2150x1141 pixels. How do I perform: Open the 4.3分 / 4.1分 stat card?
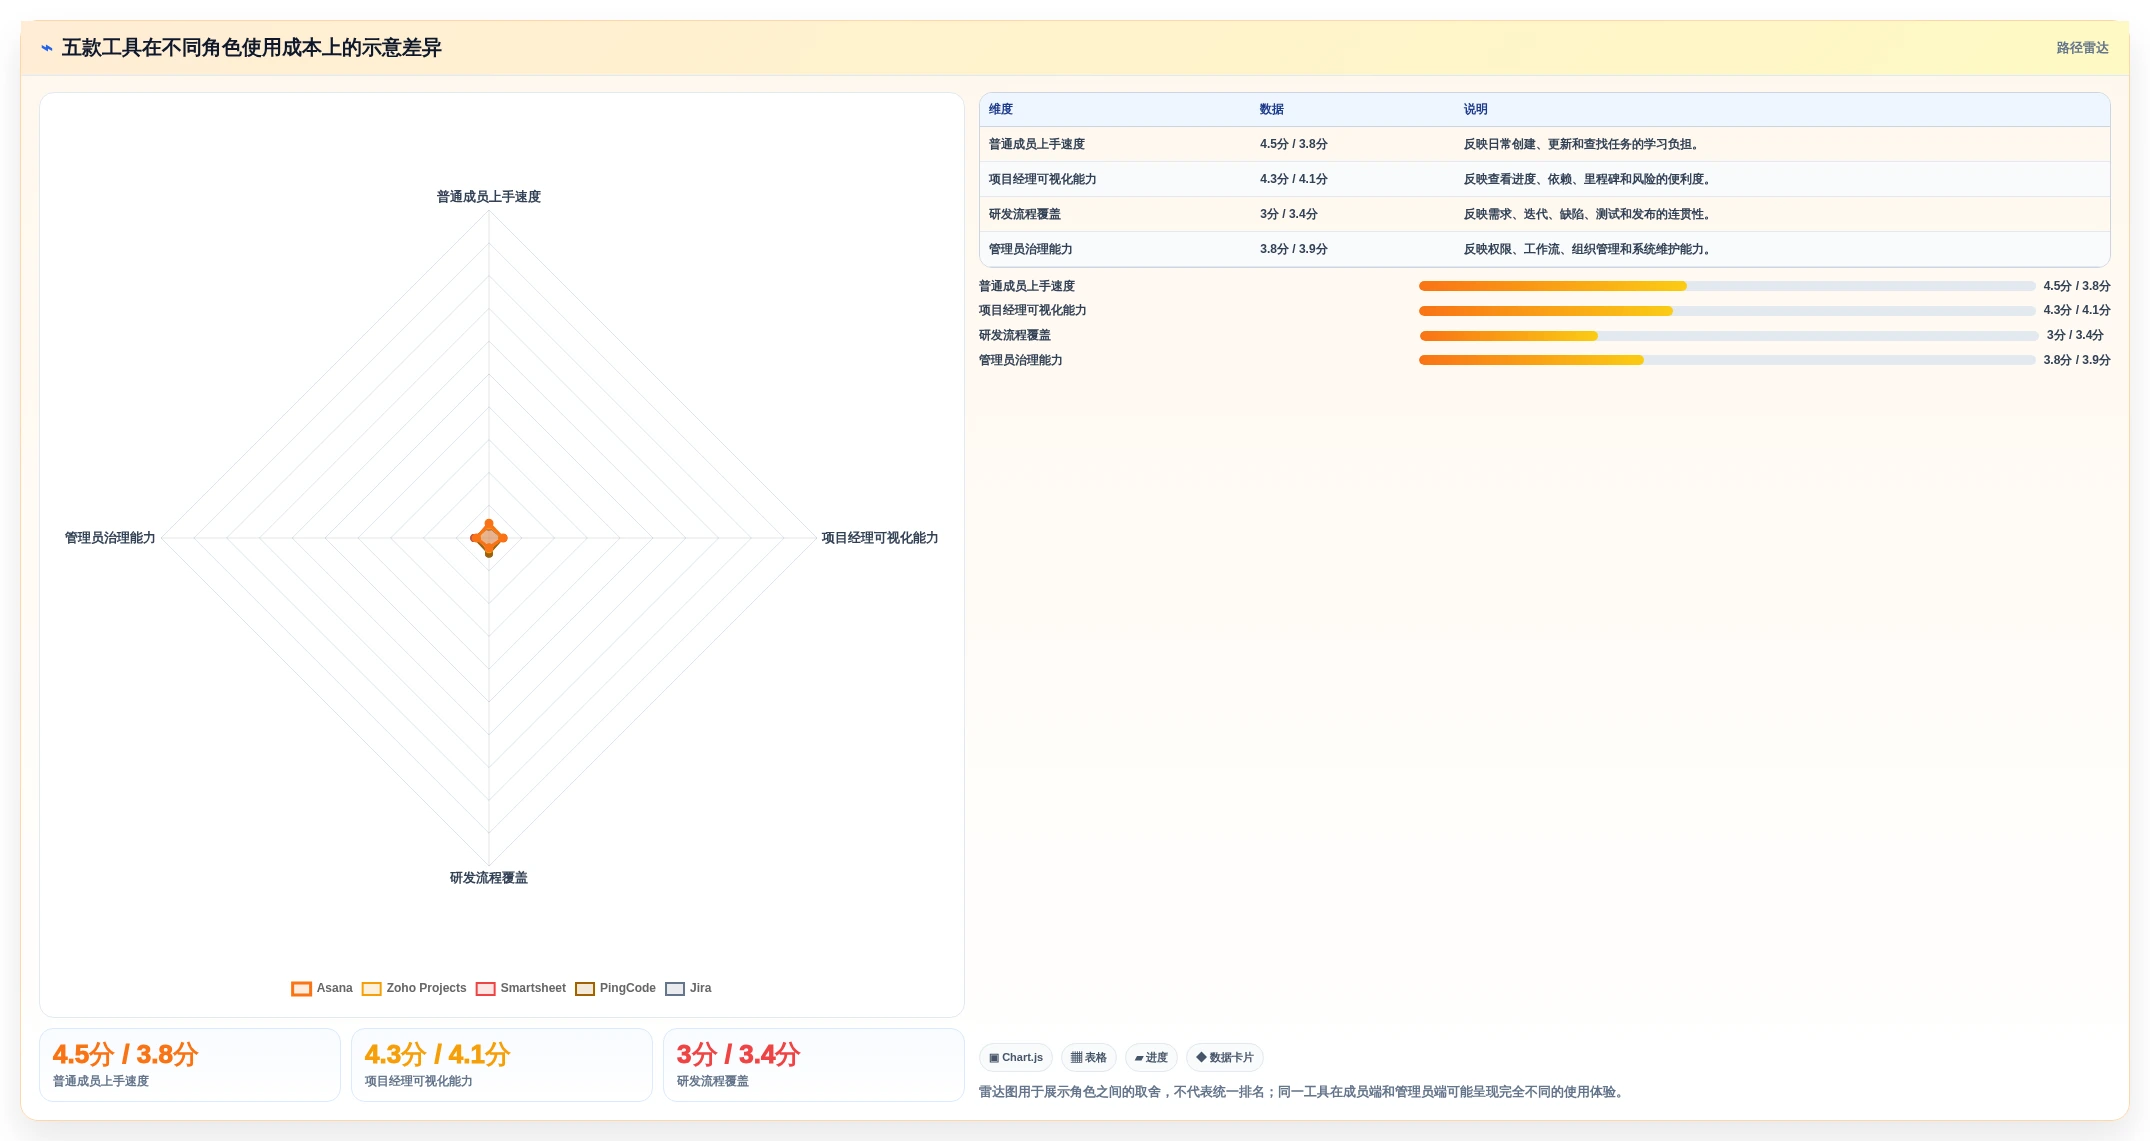pos(502,1066)
